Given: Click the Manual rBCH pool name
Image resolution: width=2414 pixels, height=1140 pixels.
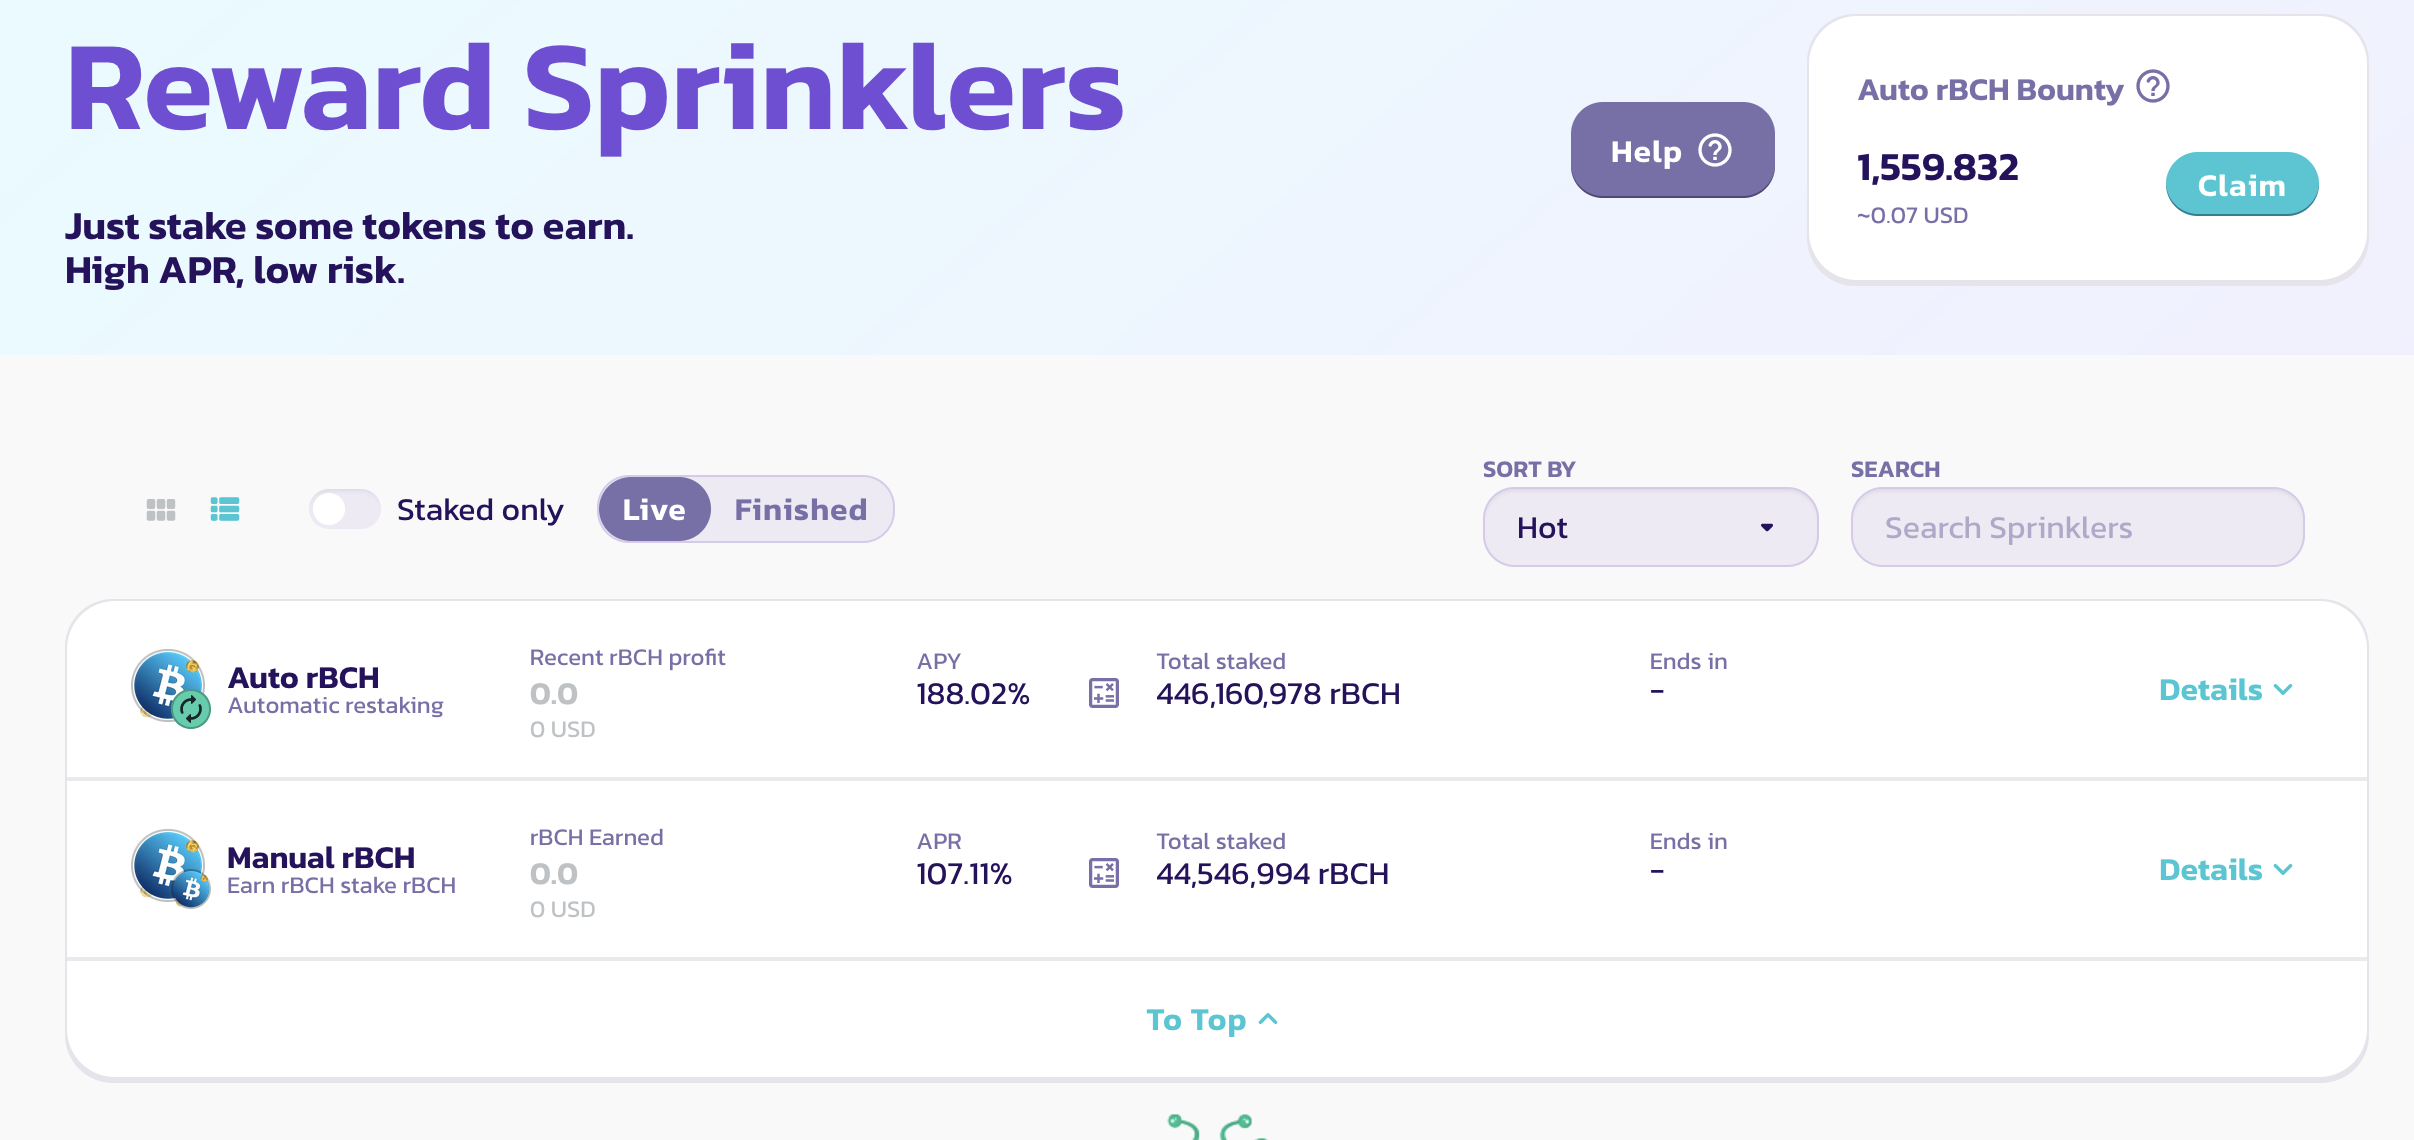Looking at the screenshot, I should (x=321, y=857).
